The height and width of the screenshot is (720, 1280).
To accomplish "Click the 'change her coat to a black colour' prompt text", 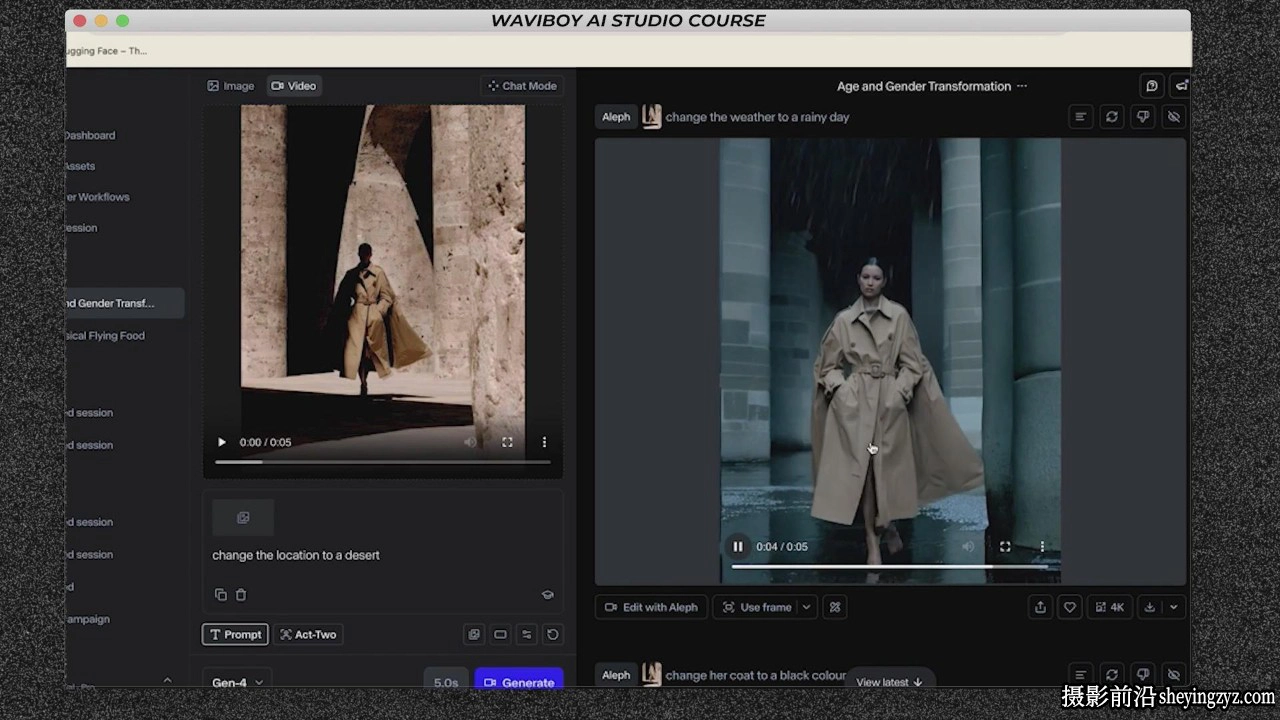I will (x=756, y=675).
